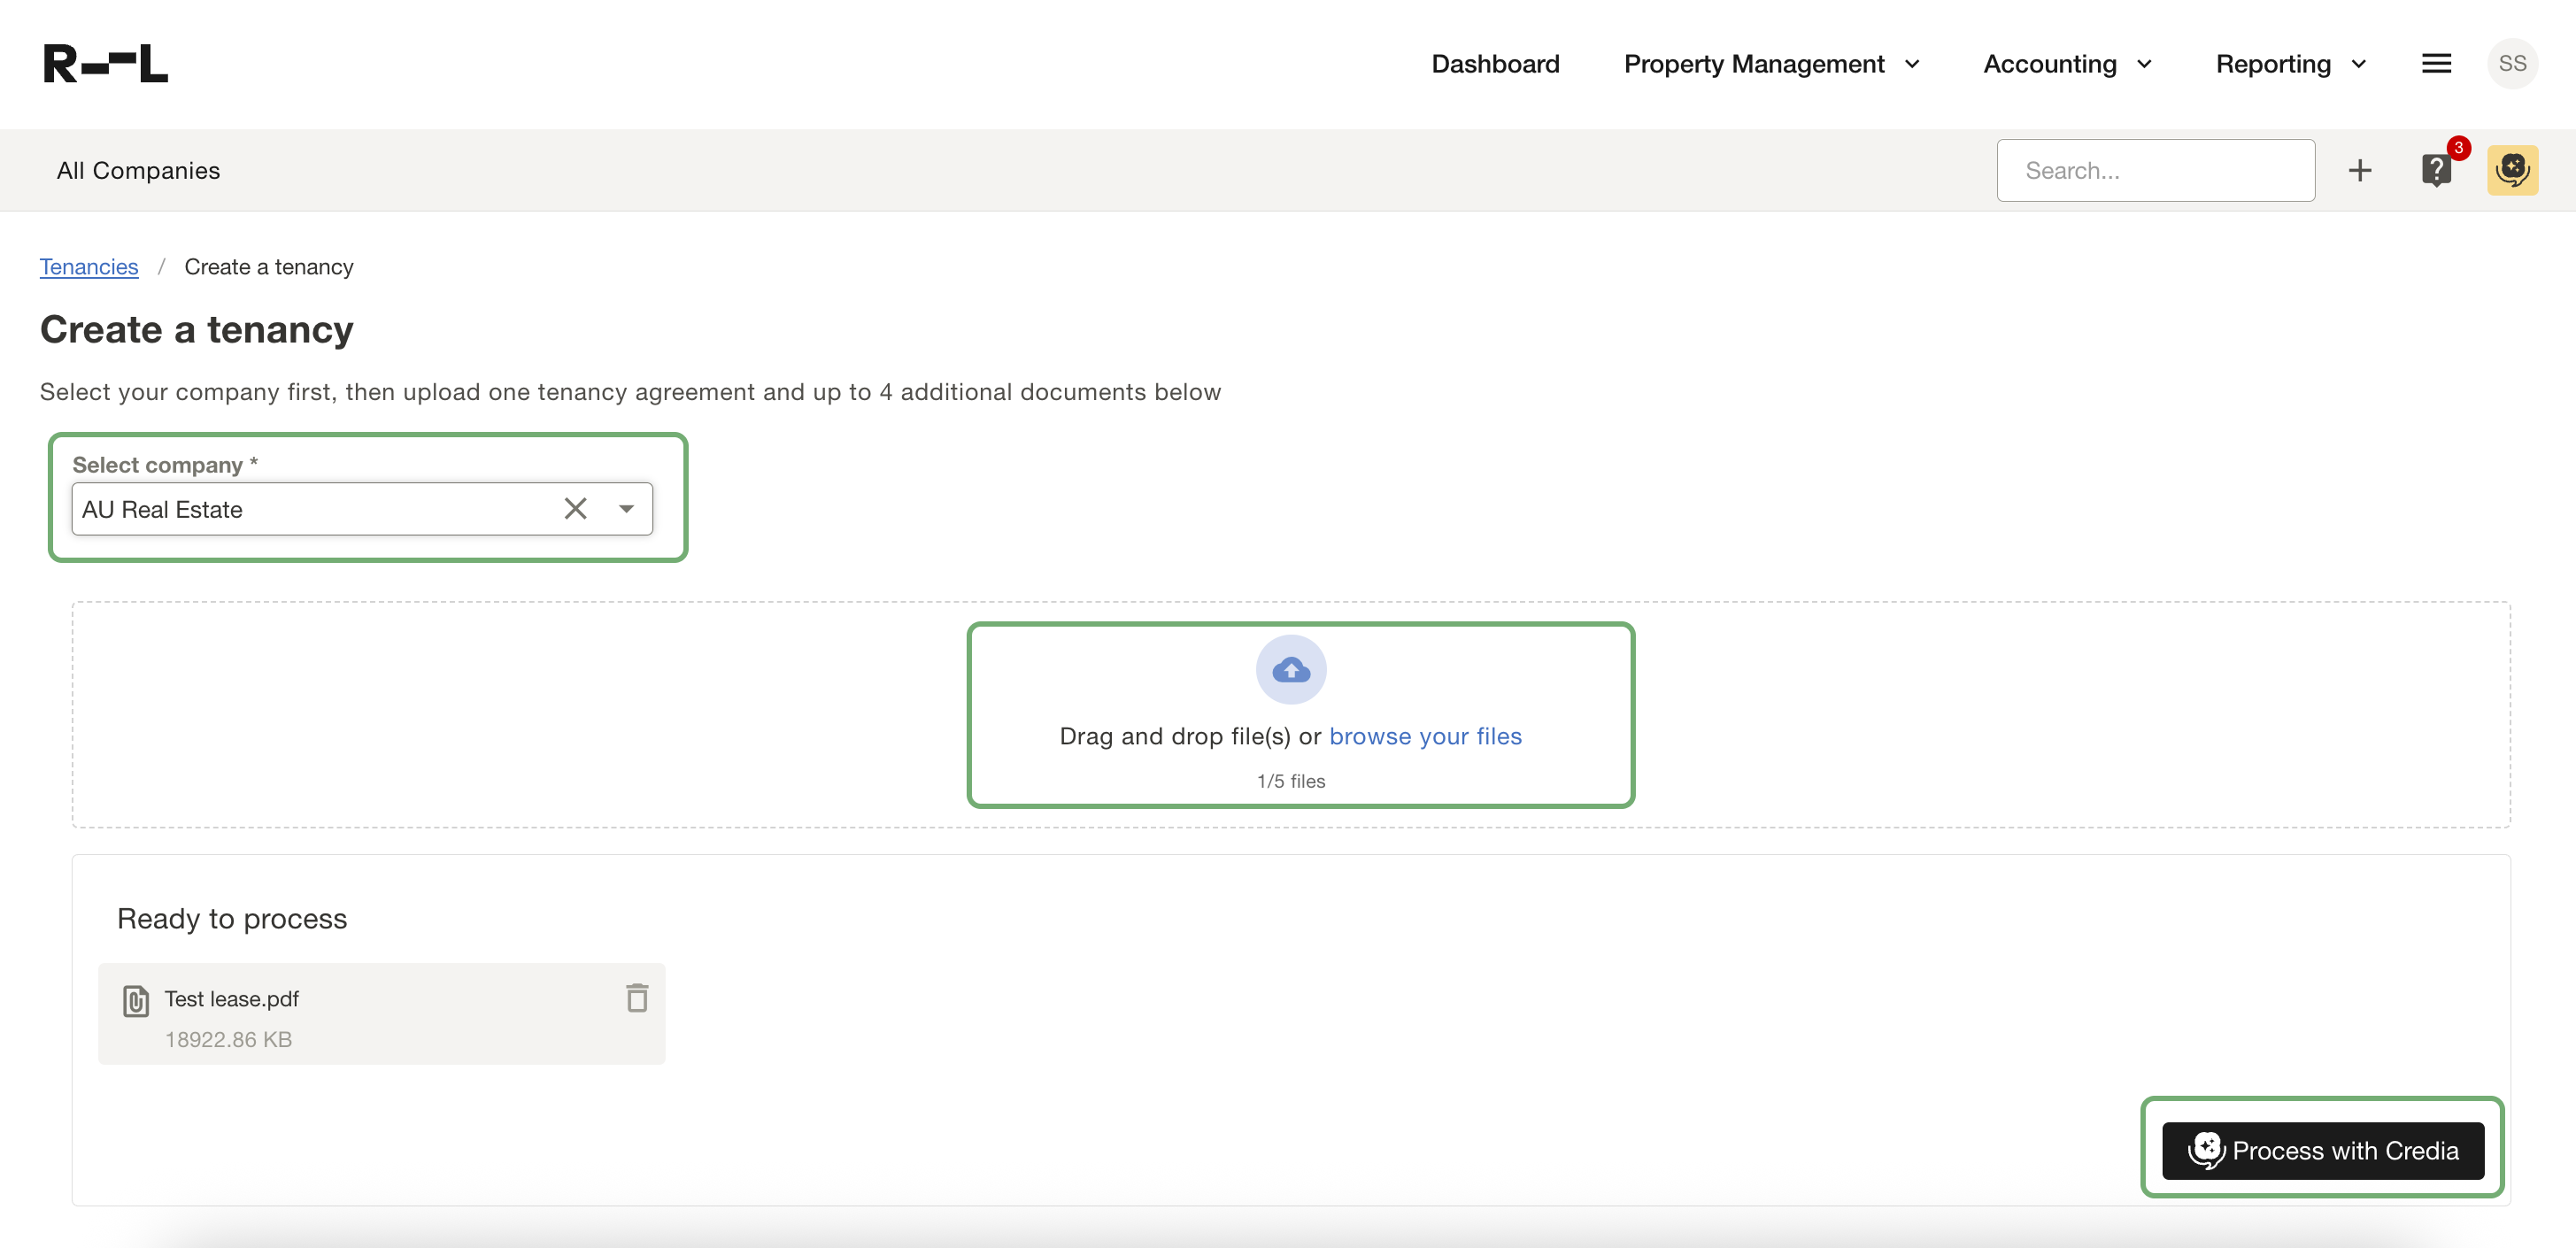Viewport: 2576px width, 1248px height.
Task: Click browse your files link
Action: coord(1425,736)
